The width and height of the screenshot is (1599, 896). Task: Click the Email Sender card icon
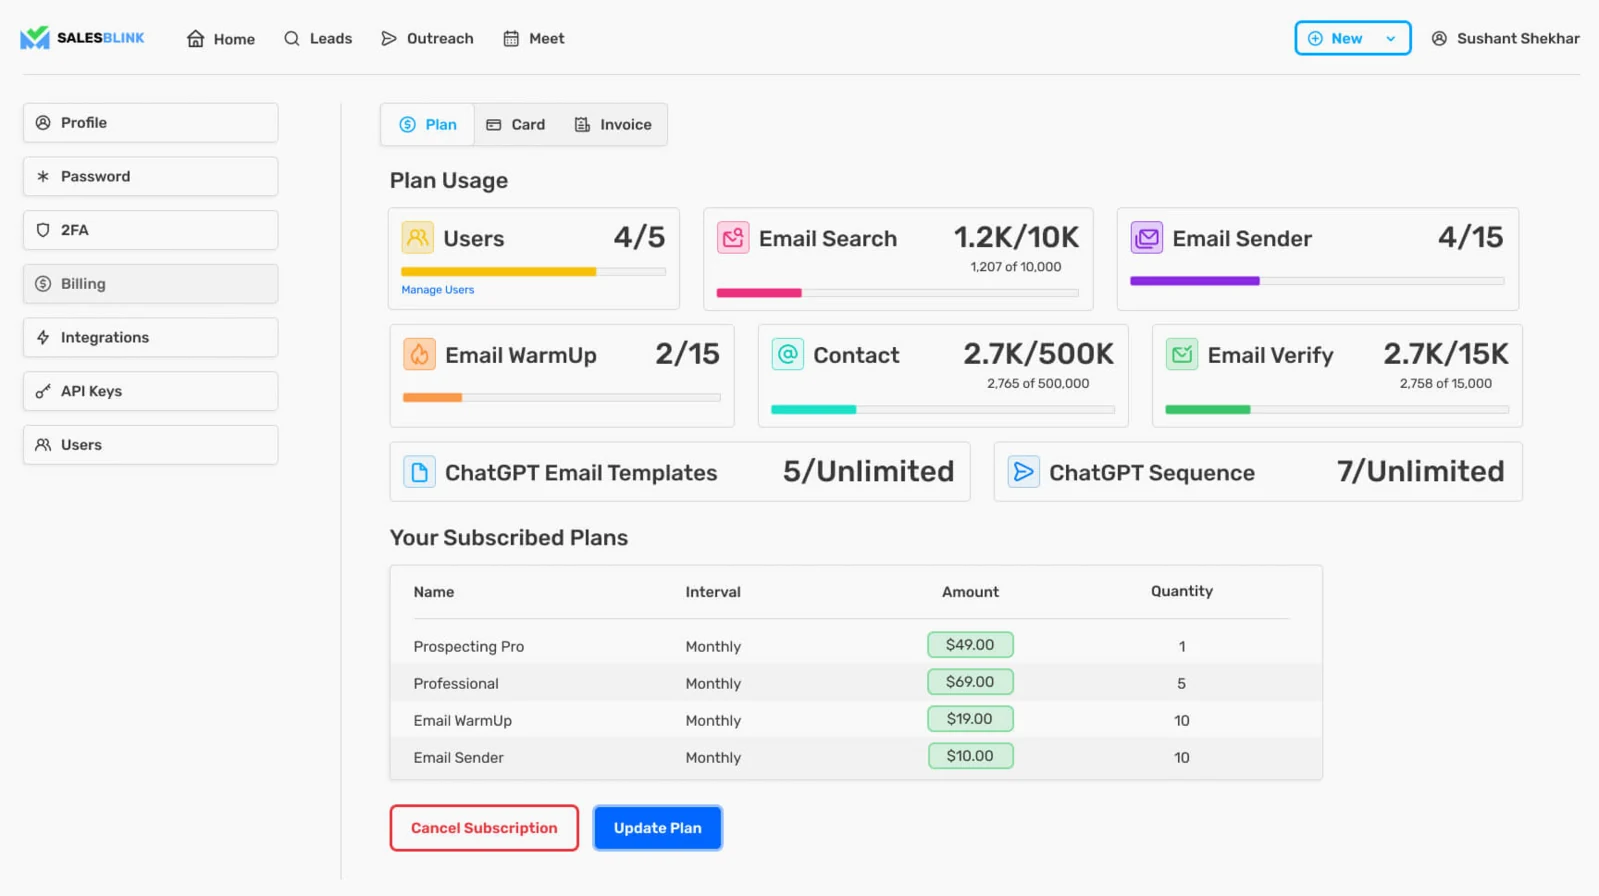[x=1146, y=238]
